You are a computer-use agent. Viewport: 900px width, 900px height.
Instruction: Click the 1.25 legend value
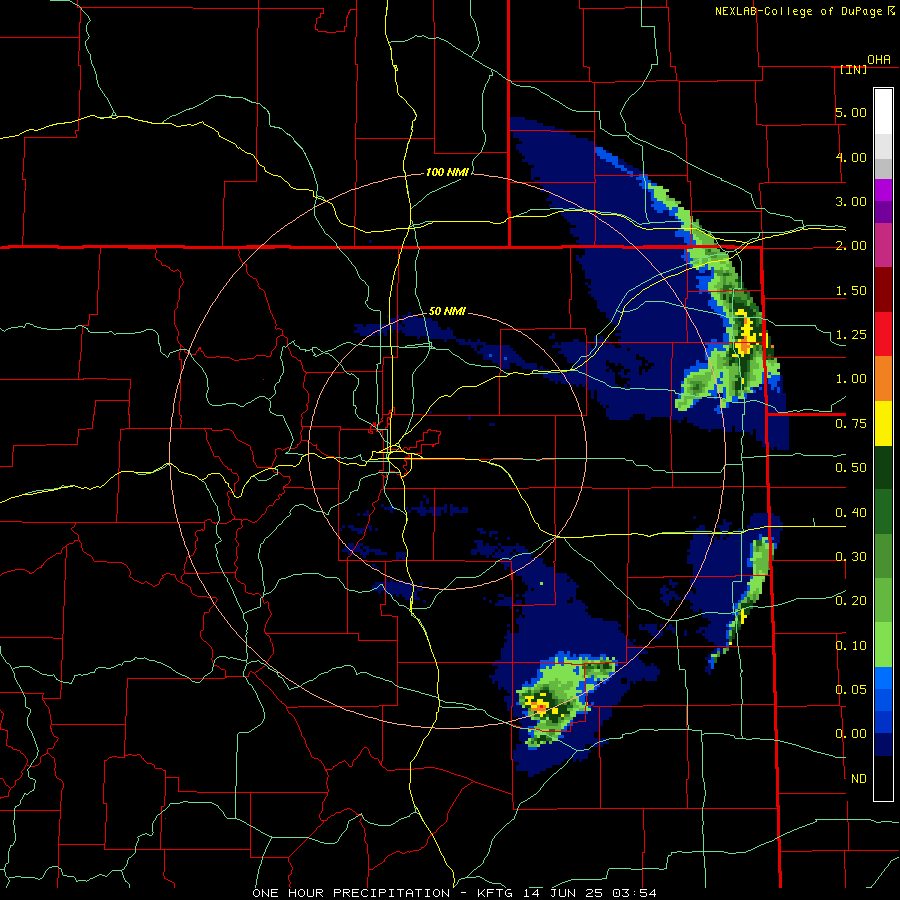(x=851, y=335)
